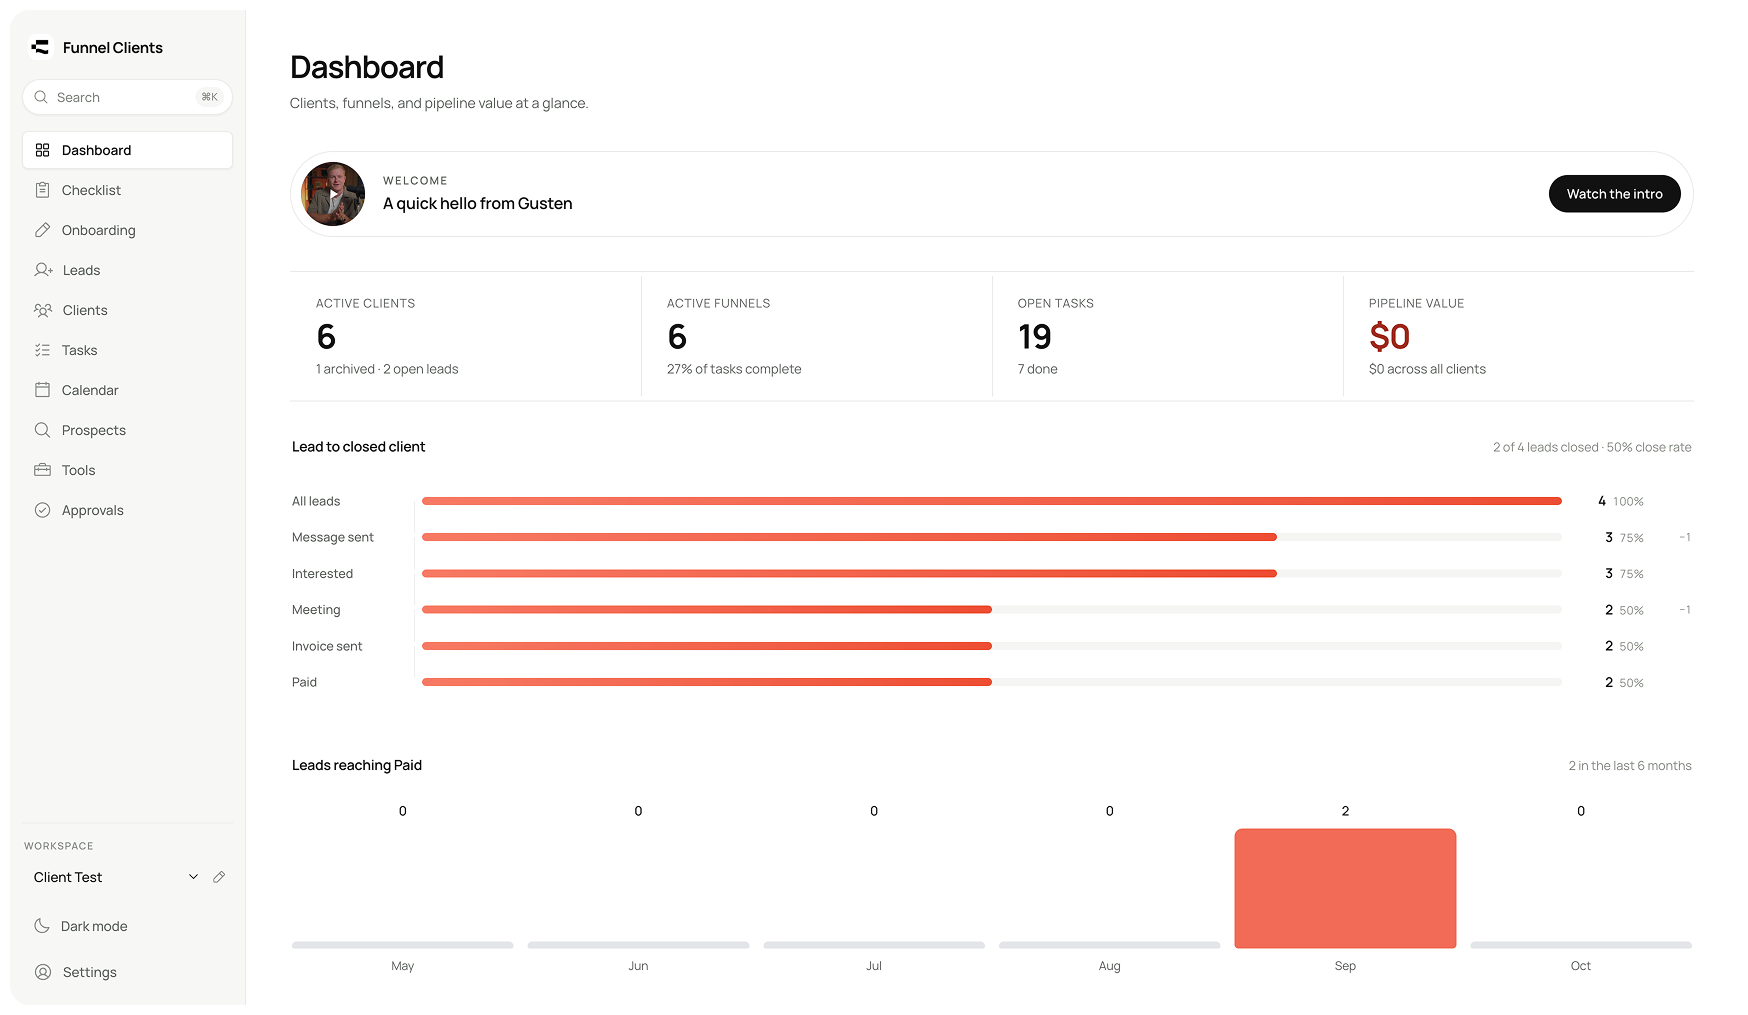Screen dimensions: 1748x1015
Task: Navigate to Leads
Action: coord(127,270)
